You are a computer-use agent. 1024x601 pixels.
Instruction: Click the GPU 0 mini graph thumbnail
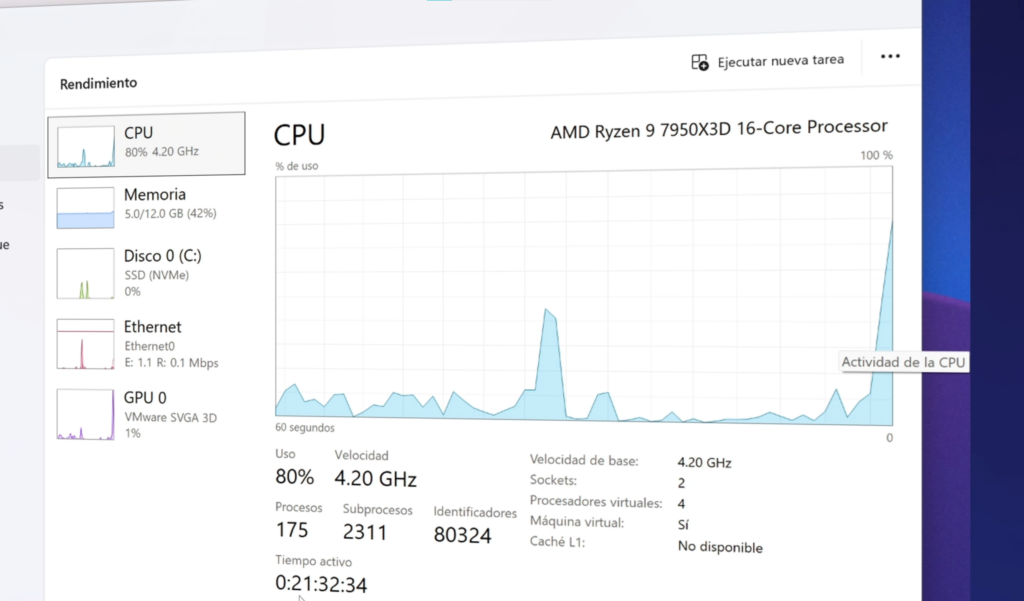click(86, 414)
